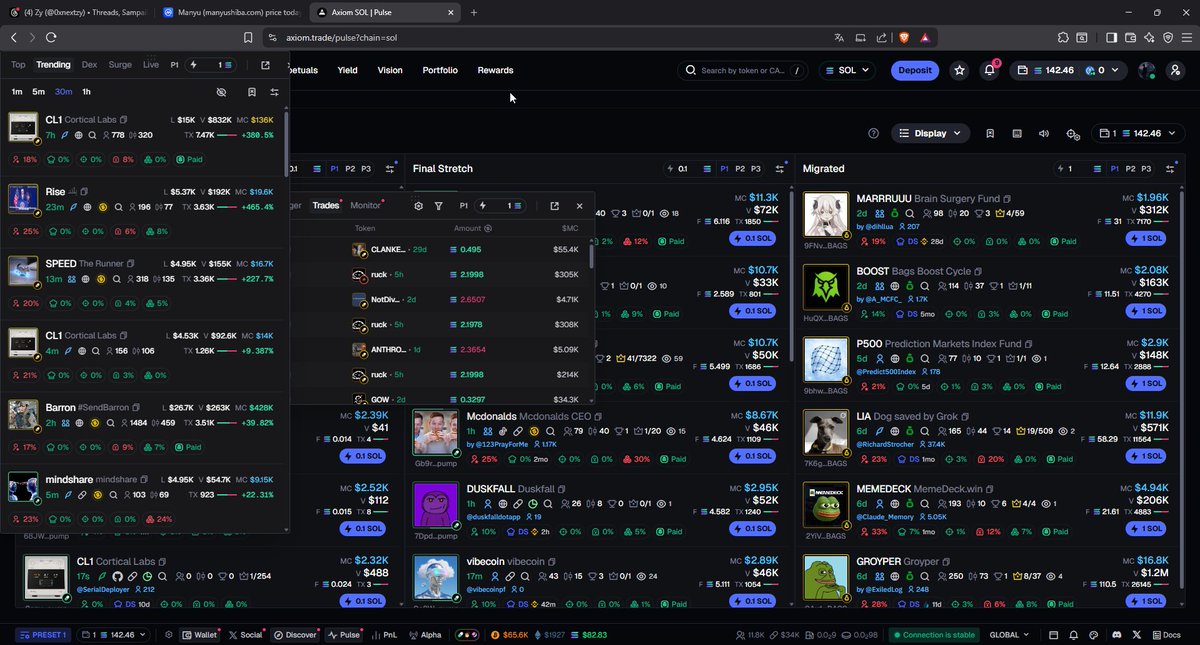Open DUSKFALL token thumbnail
Screen dimensions: 1200x645
click(x=435, y=505)
